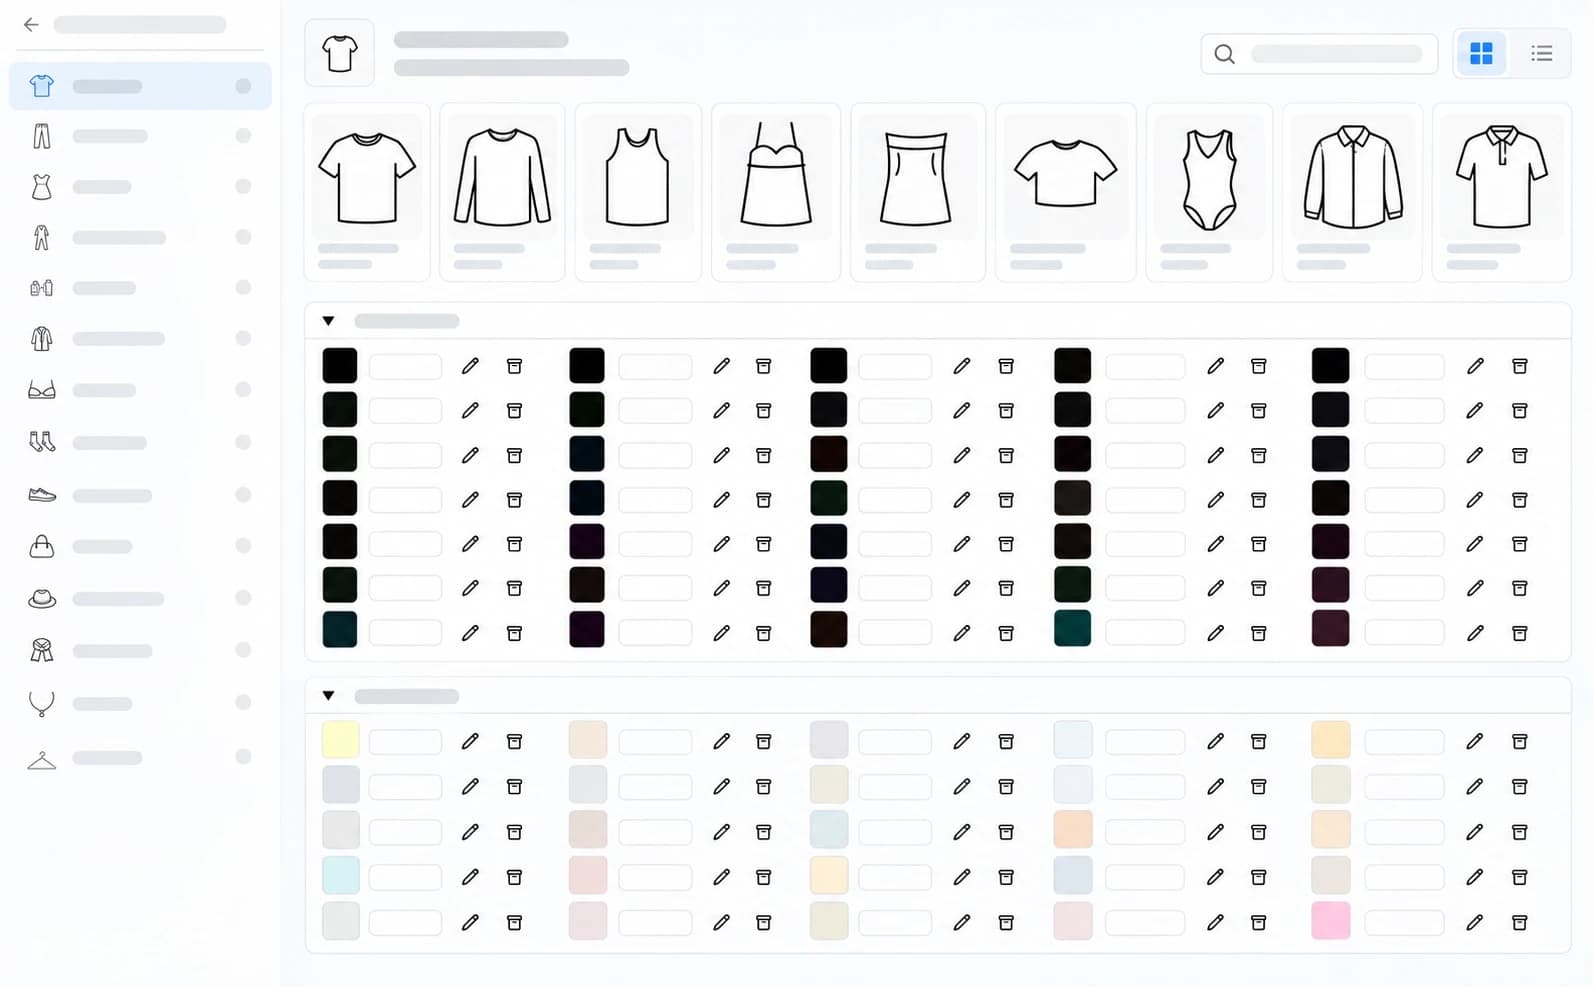Screen dimensions: 1593x987
Task: Go back using the left arrow
Action: [x=31, y=25]
